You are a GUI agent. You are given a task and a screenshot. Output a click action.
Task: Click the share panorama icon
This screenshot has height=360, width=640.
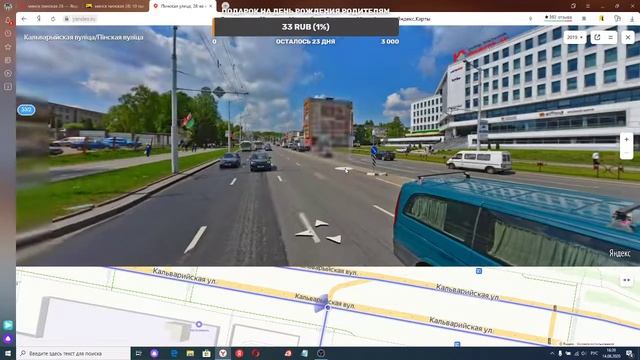coord(598,38)
